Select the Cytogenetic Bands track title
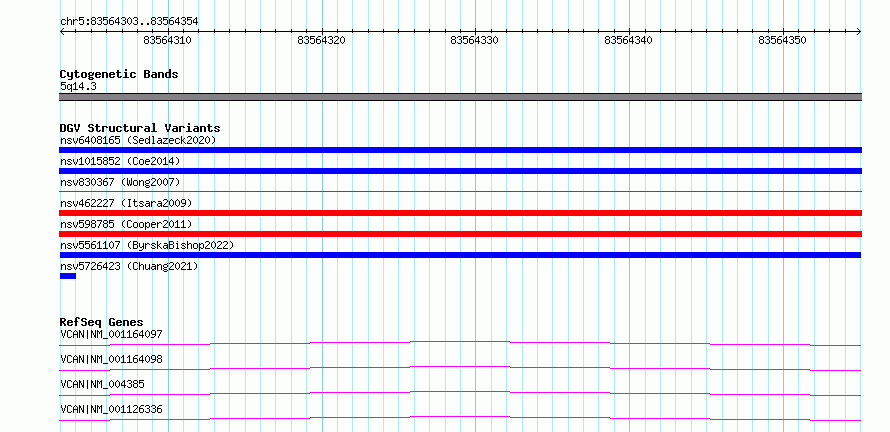Screen dimensions: 890x432 [119, 74]
